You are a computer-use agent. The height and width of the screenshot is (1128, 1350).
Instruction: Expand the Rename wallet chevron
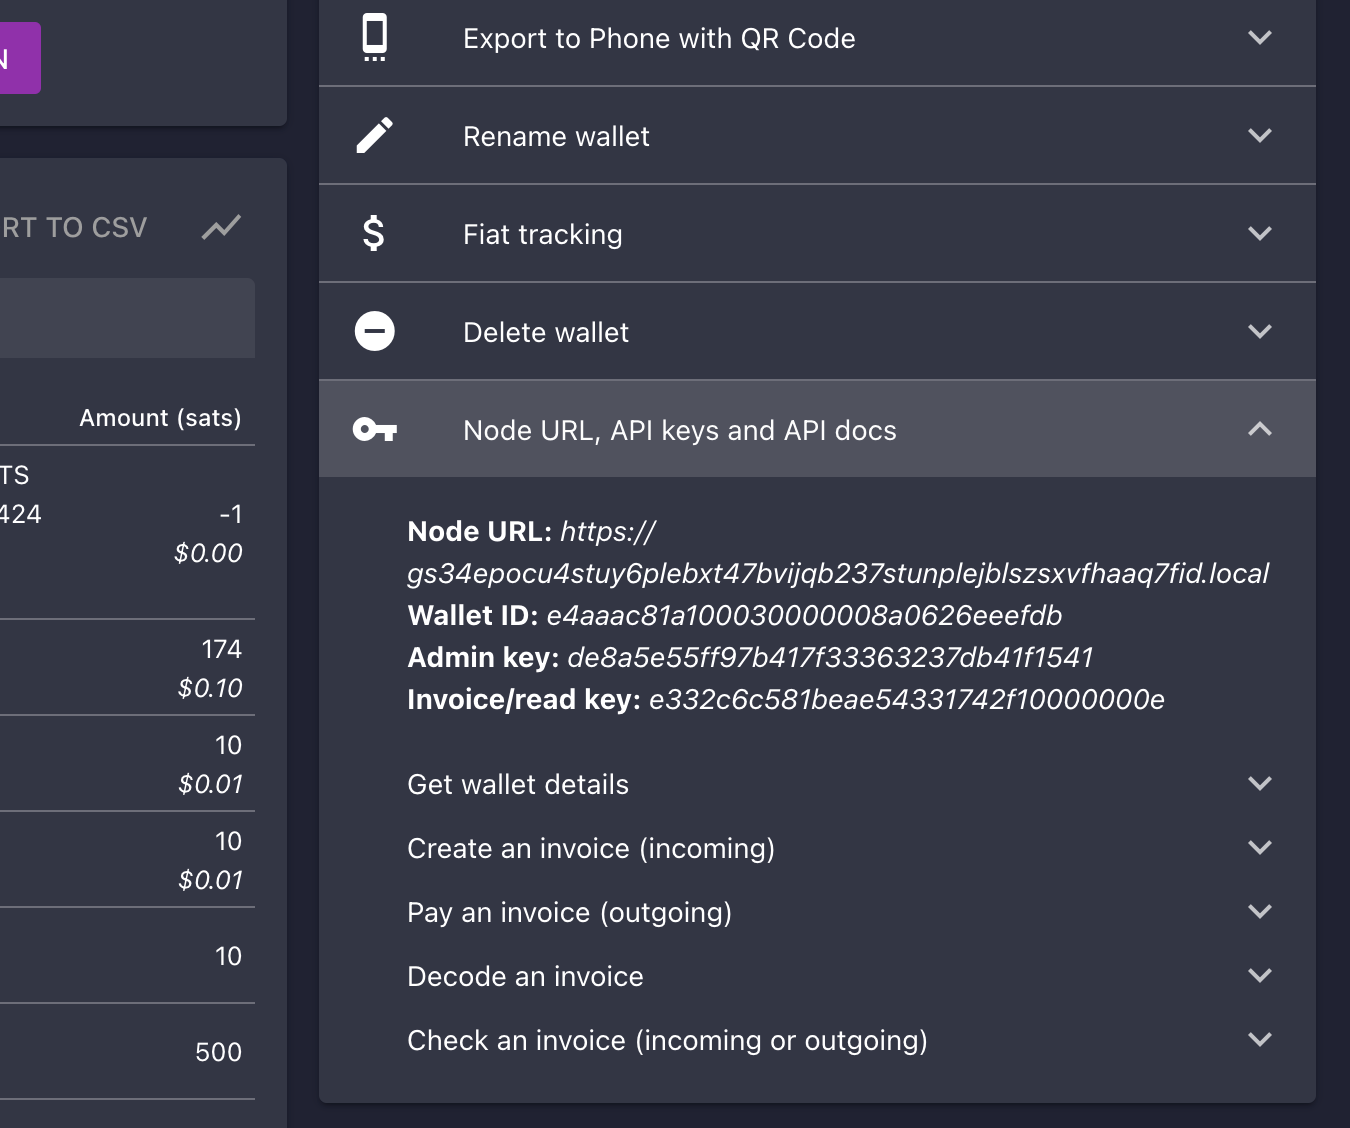point(1259,136)
